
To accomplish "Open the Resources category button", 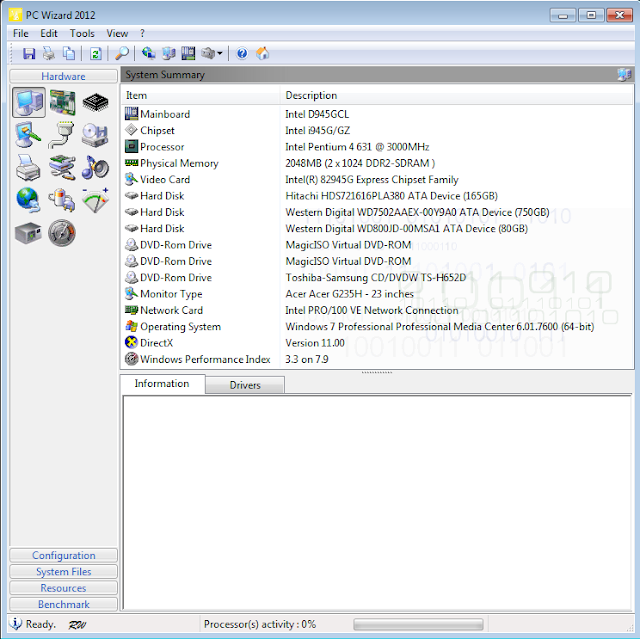I will [63, 588].
